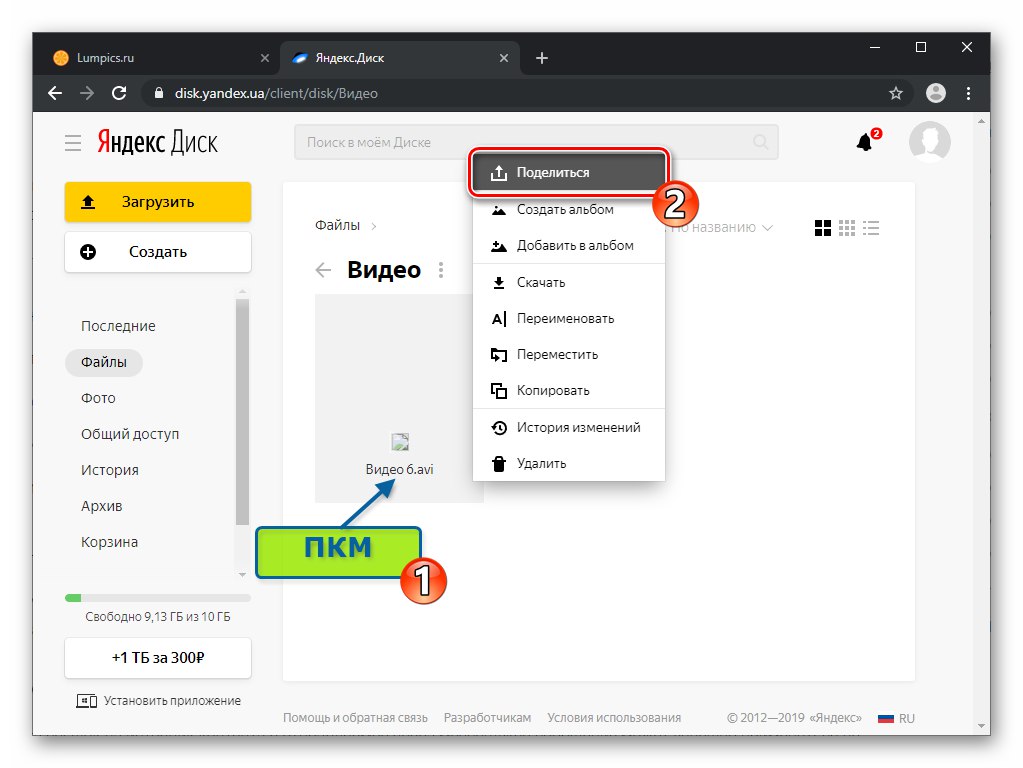The height and width of the screenshot is (768, 1023).
Task: Bookmark this page with the star
Action: [x=896, y=93]
